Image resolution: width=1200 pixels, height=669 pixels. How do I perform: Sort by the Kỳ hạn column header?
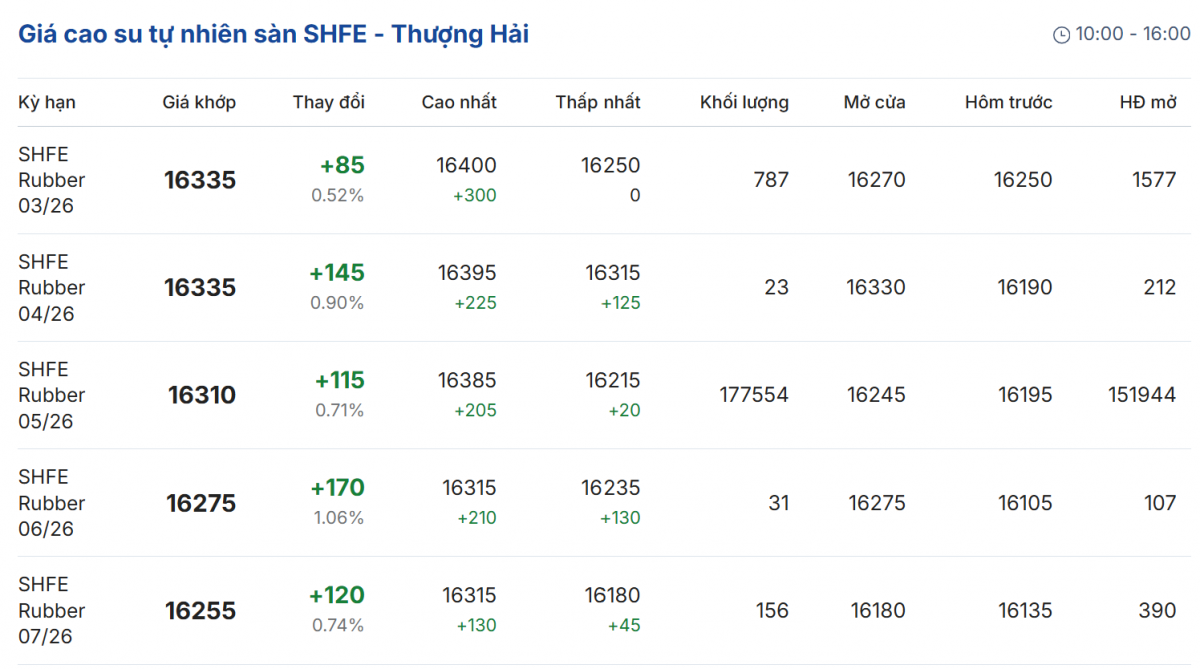coord(47,102)
